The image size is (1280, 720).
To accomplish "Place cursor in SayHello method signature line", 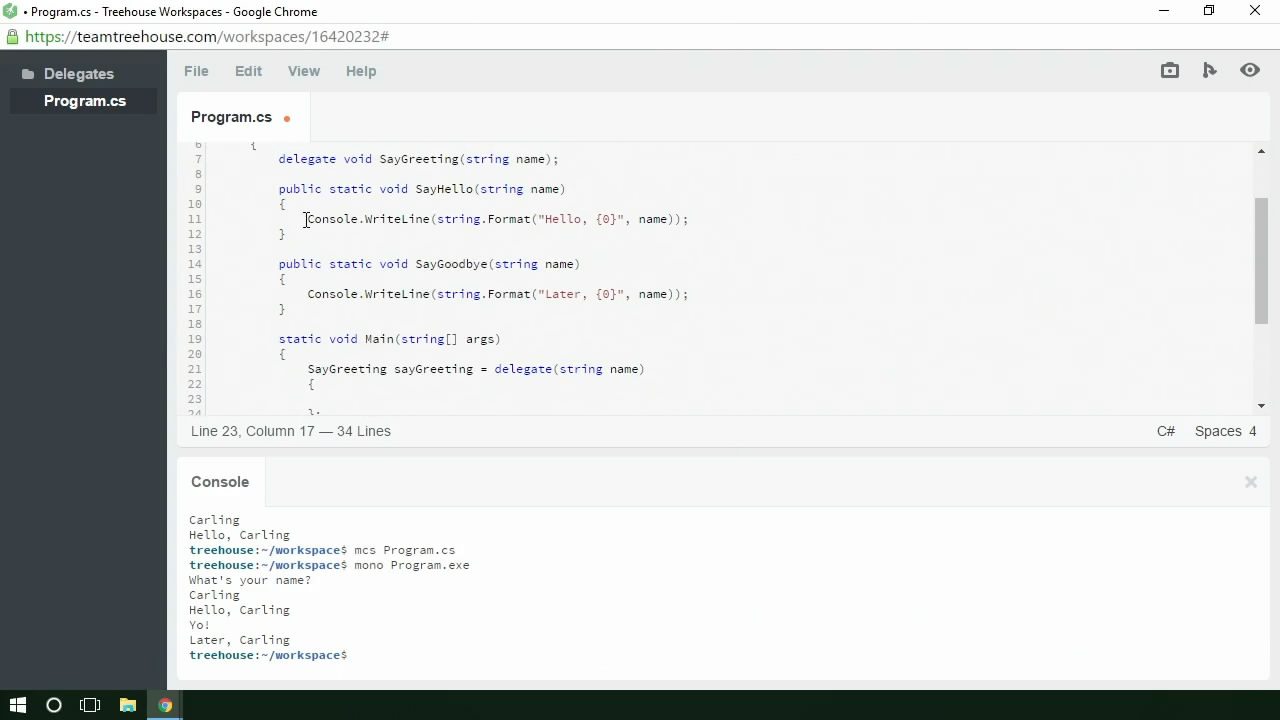I will point(422,189).
